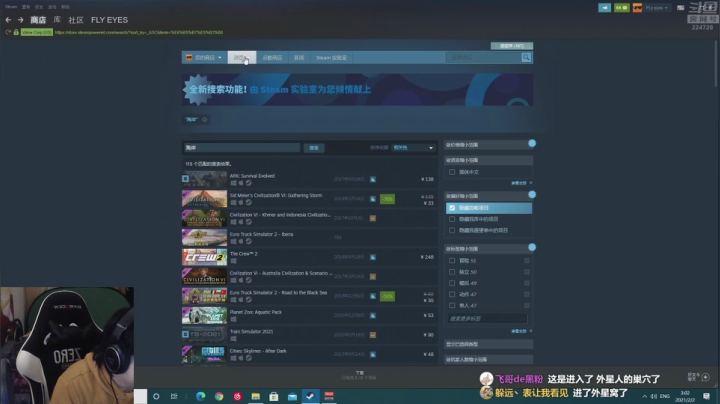
Task: Open the Train Simulator 2021 result
Action: coord(309,335)
